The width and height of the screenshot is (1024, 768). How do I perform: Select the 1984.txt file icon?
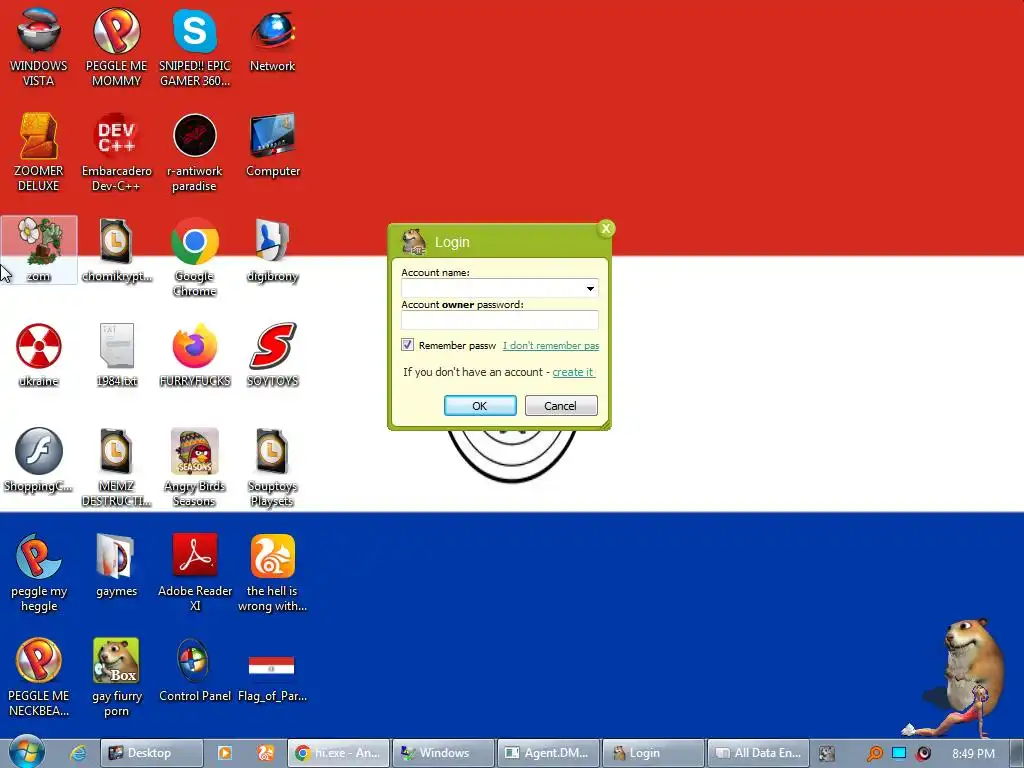(116, 355)
